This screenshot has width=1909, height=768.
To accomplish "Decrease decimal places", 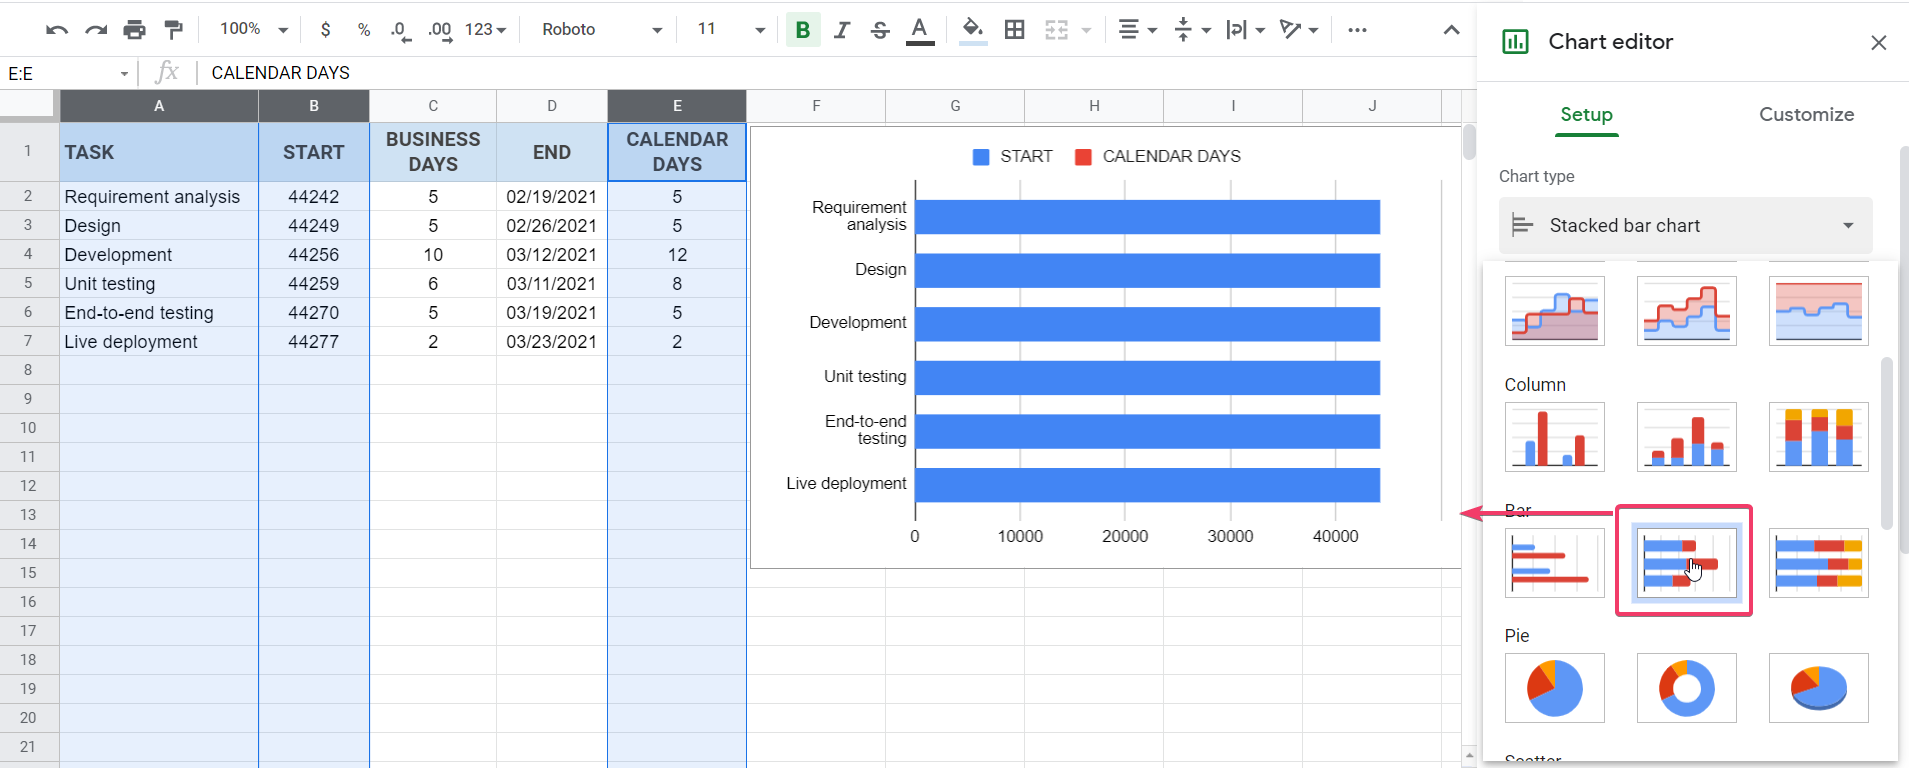I will (x=400, y=30).
